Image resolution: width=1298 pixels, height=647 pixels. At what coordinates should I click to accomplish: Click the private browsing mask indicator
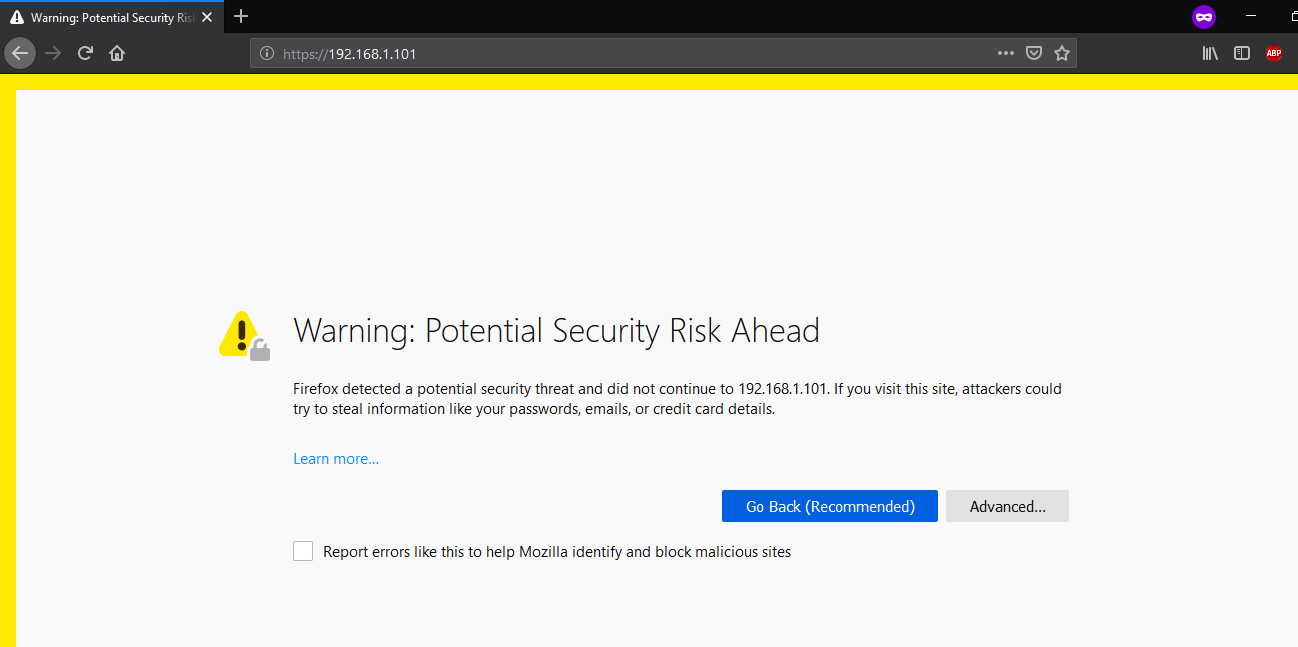click(1204, 17)
